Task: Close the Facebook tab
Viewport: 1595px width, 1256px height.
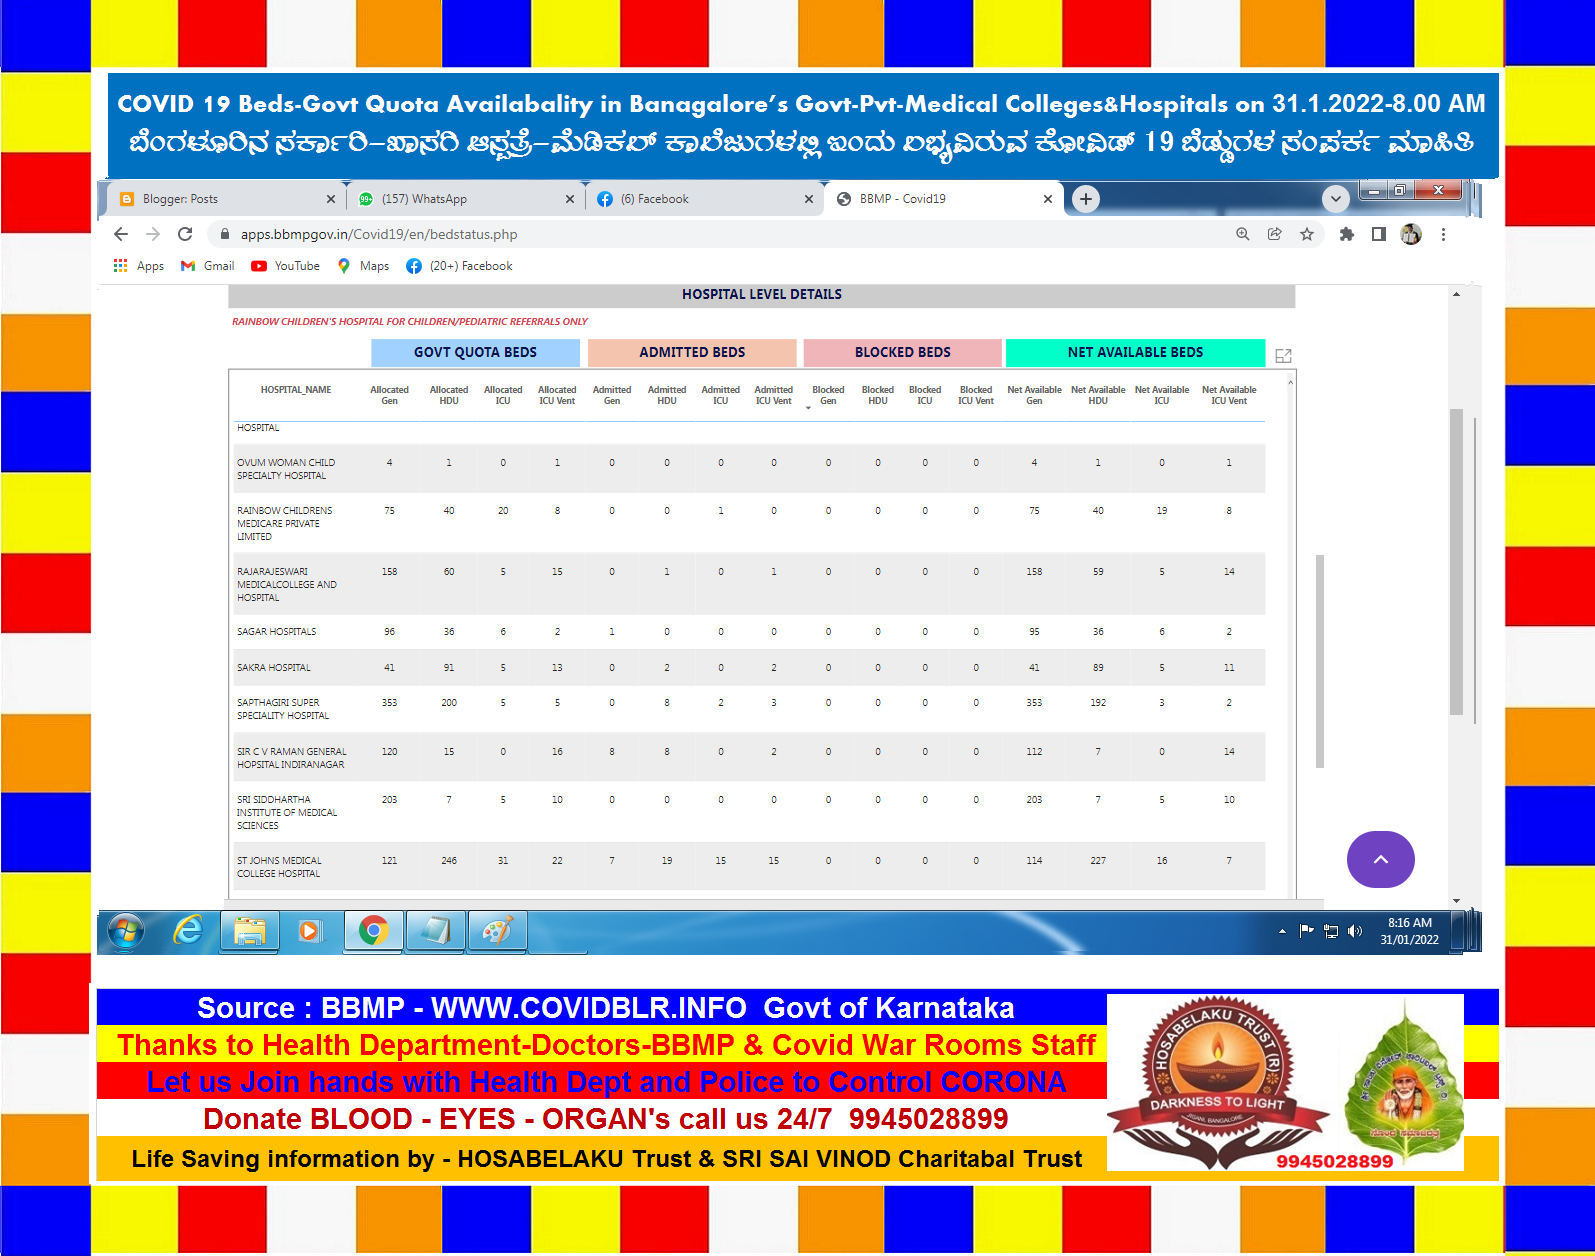Action: coord(809,199)
